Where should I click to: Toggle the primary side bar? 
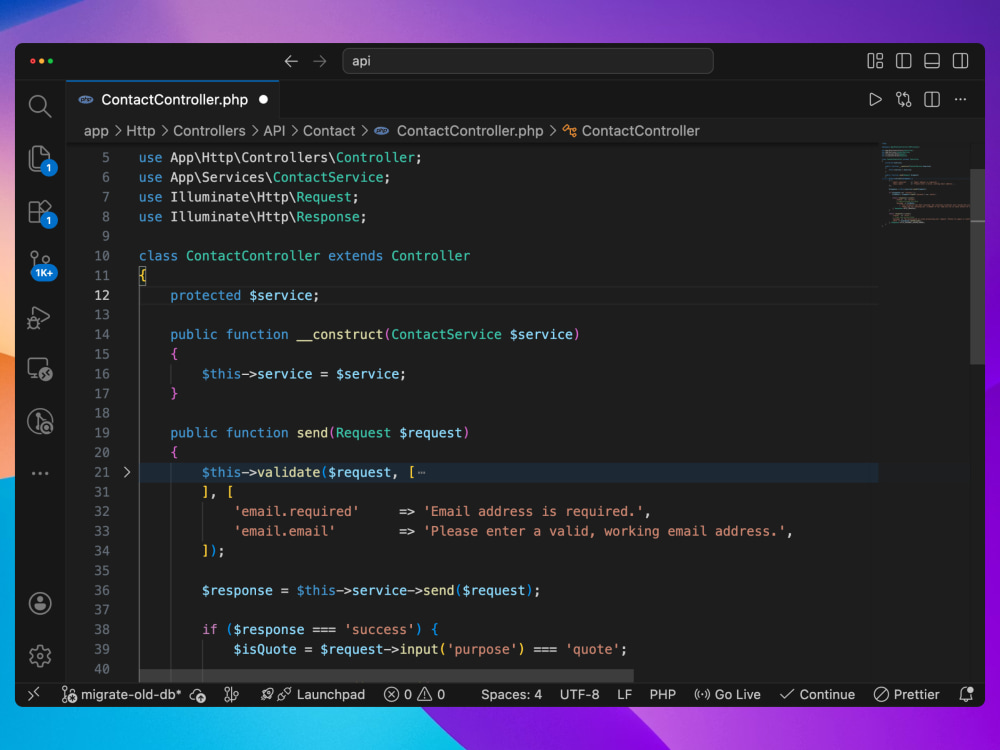pos(903,61)
